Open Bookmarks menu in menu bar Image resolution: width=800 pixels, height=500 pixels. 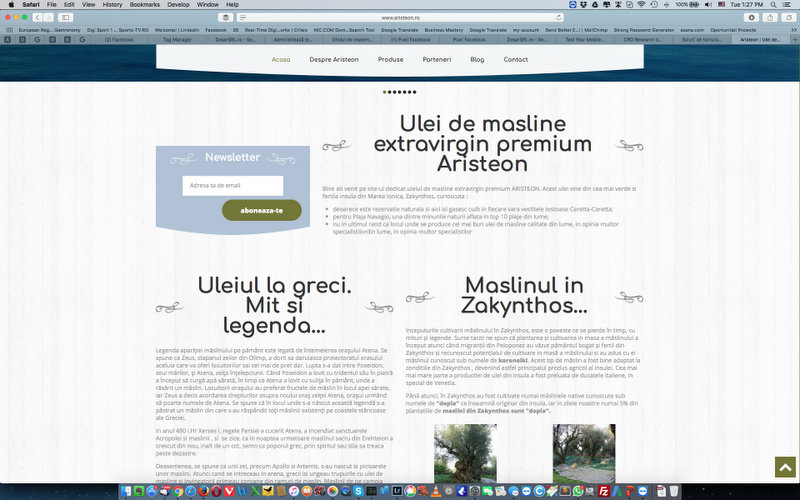[x=144, y=4]
